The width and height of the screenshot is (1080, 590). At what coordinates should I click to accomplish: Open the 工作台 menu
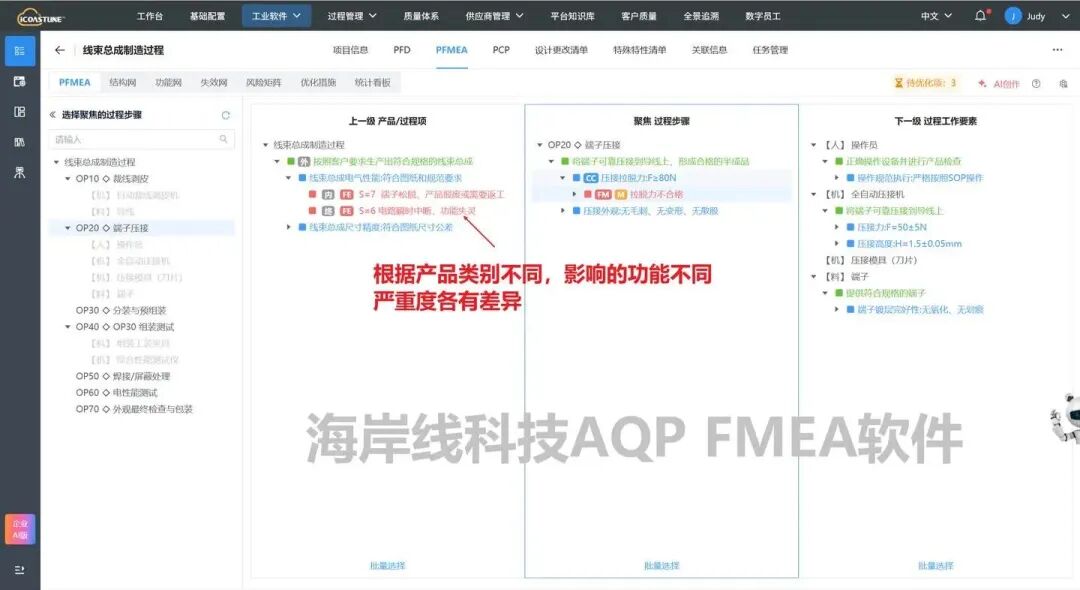tap(149, 16)
